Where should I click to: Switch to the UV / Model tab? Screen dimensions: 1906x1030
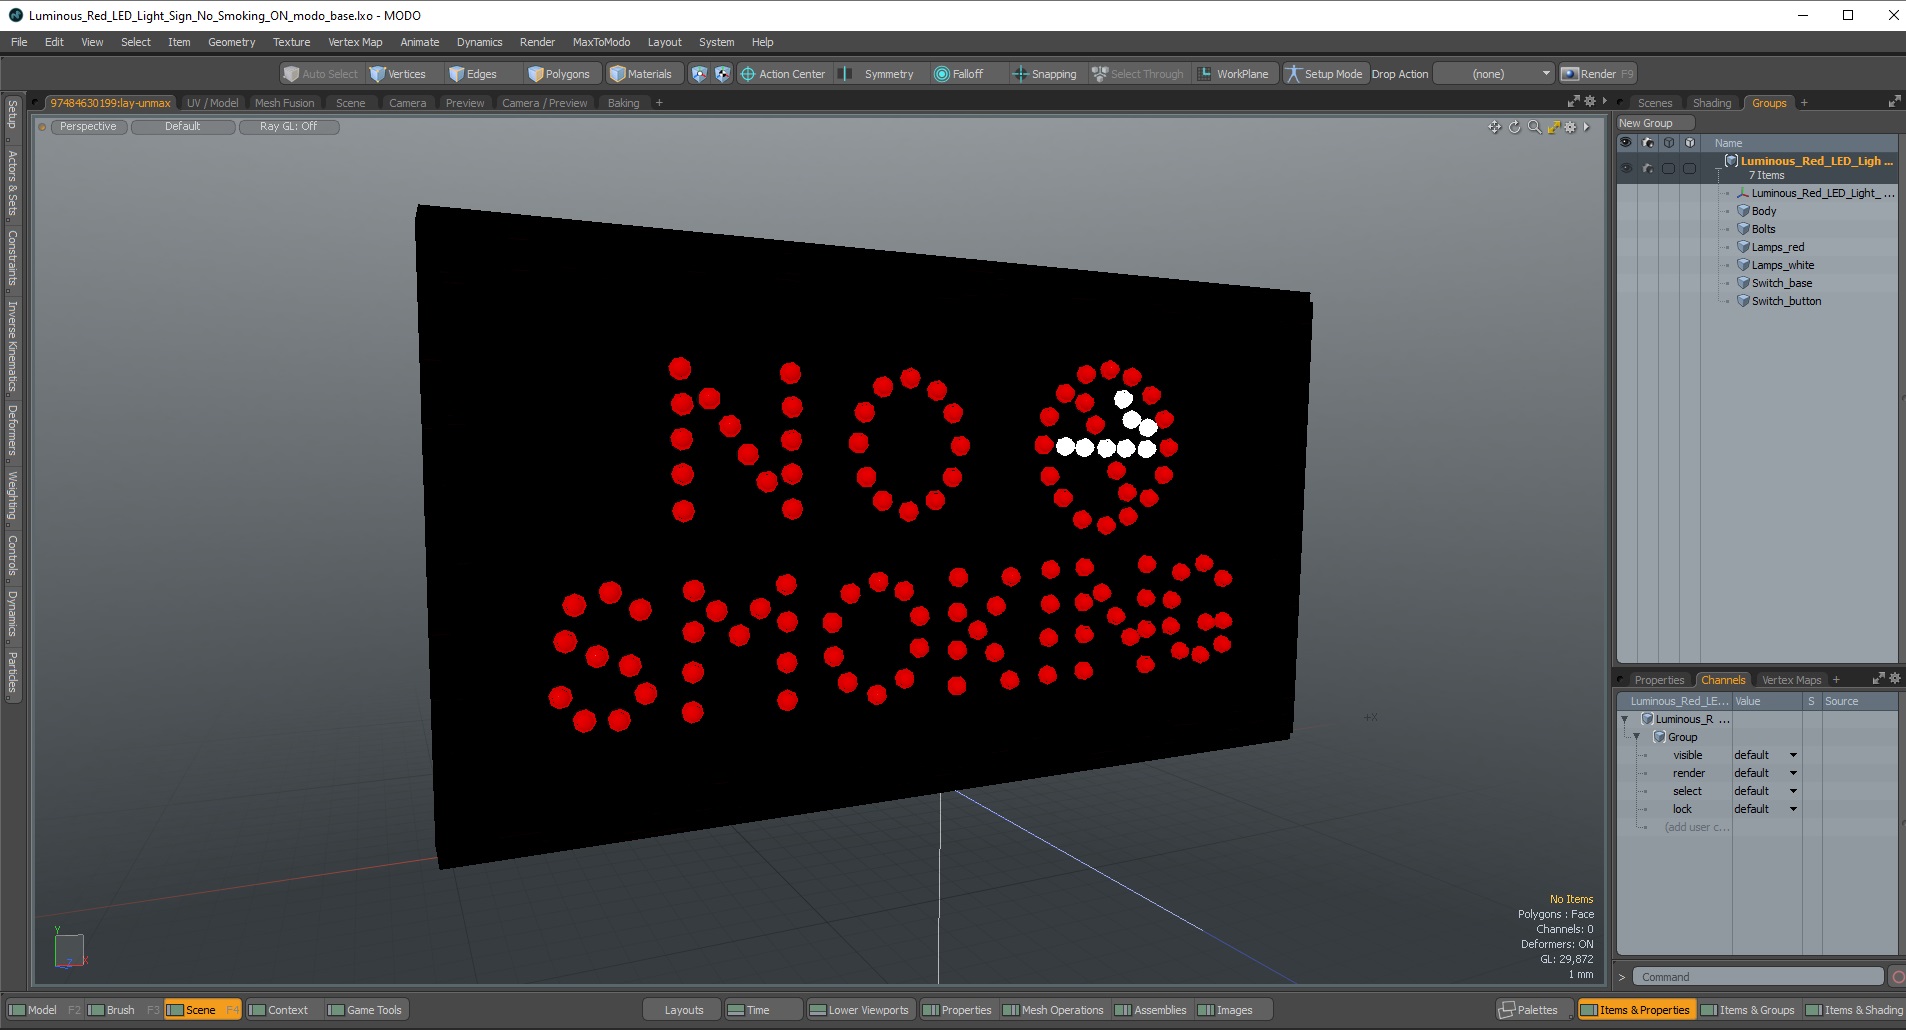point(212,103)
